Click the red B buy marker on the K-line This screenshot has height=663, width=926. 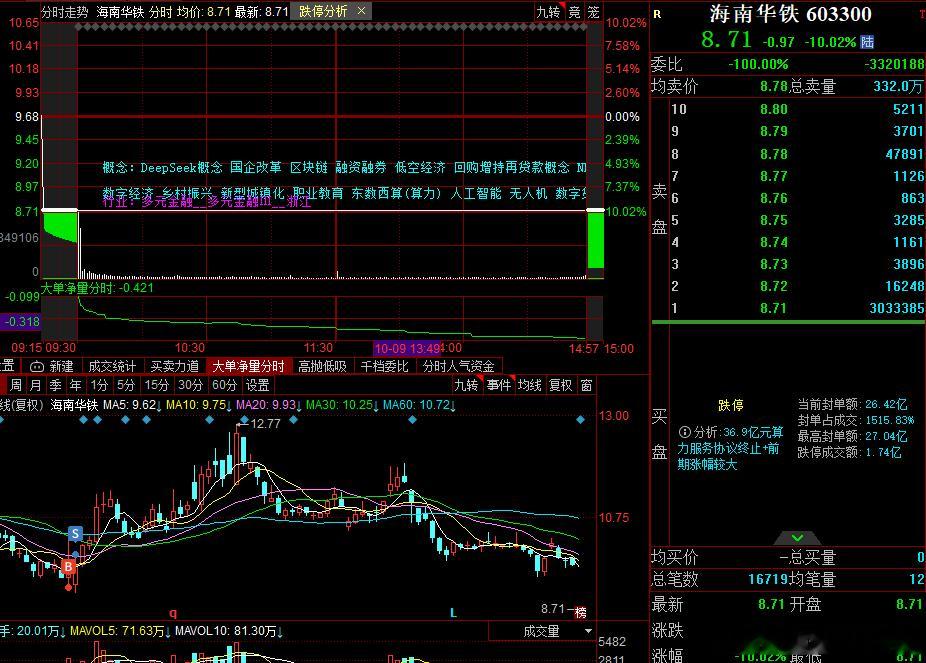[x=68, y=567]
